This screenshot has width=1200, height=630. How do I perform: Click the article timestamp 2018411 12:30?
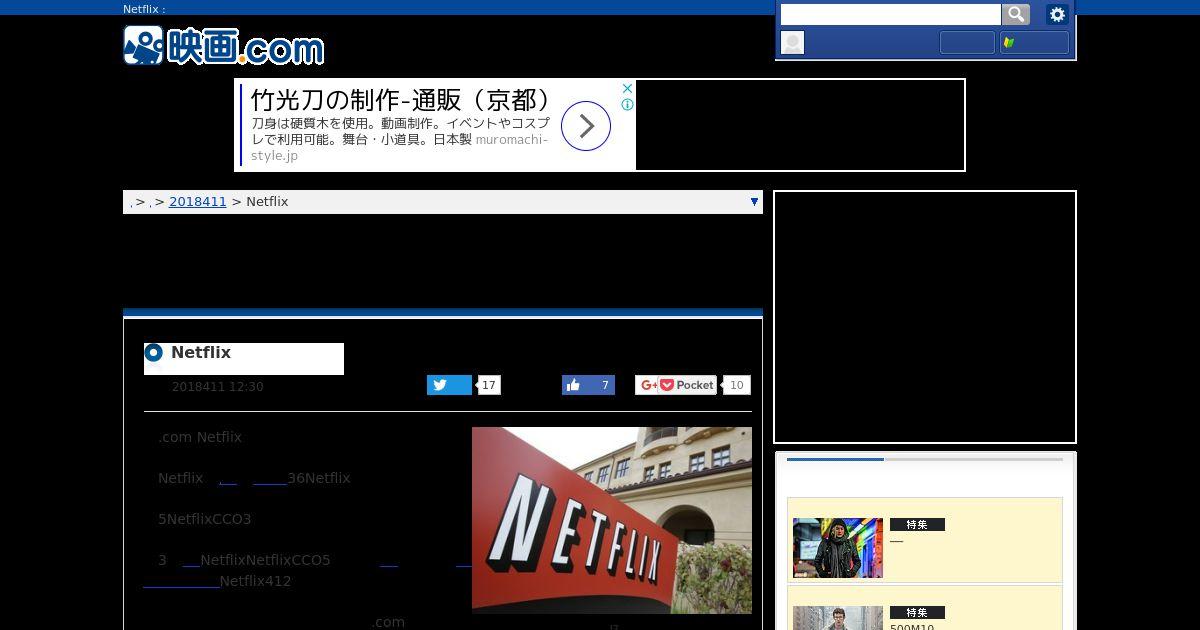click(217, 386)
